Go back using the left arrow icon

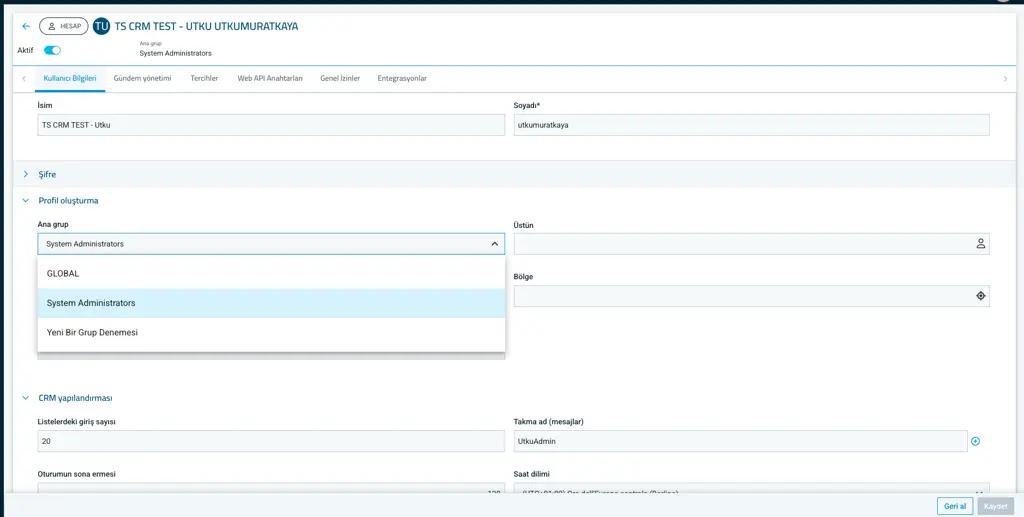26,26
